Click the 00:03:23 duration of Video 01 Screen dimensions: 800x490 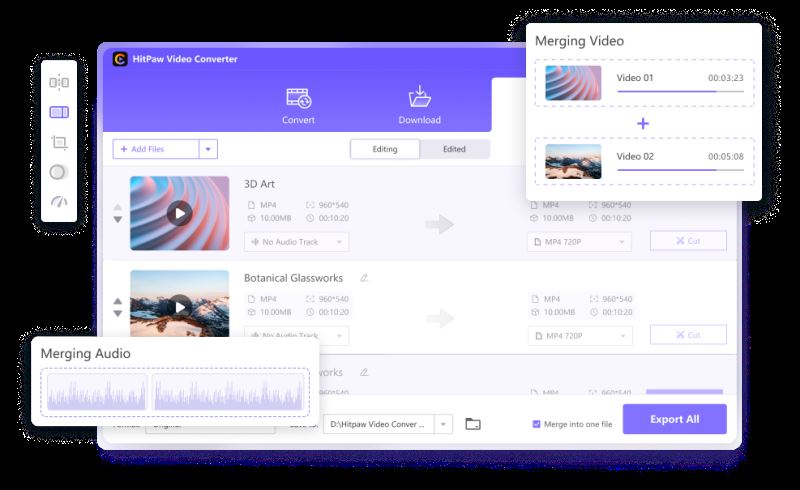point(726,78)
